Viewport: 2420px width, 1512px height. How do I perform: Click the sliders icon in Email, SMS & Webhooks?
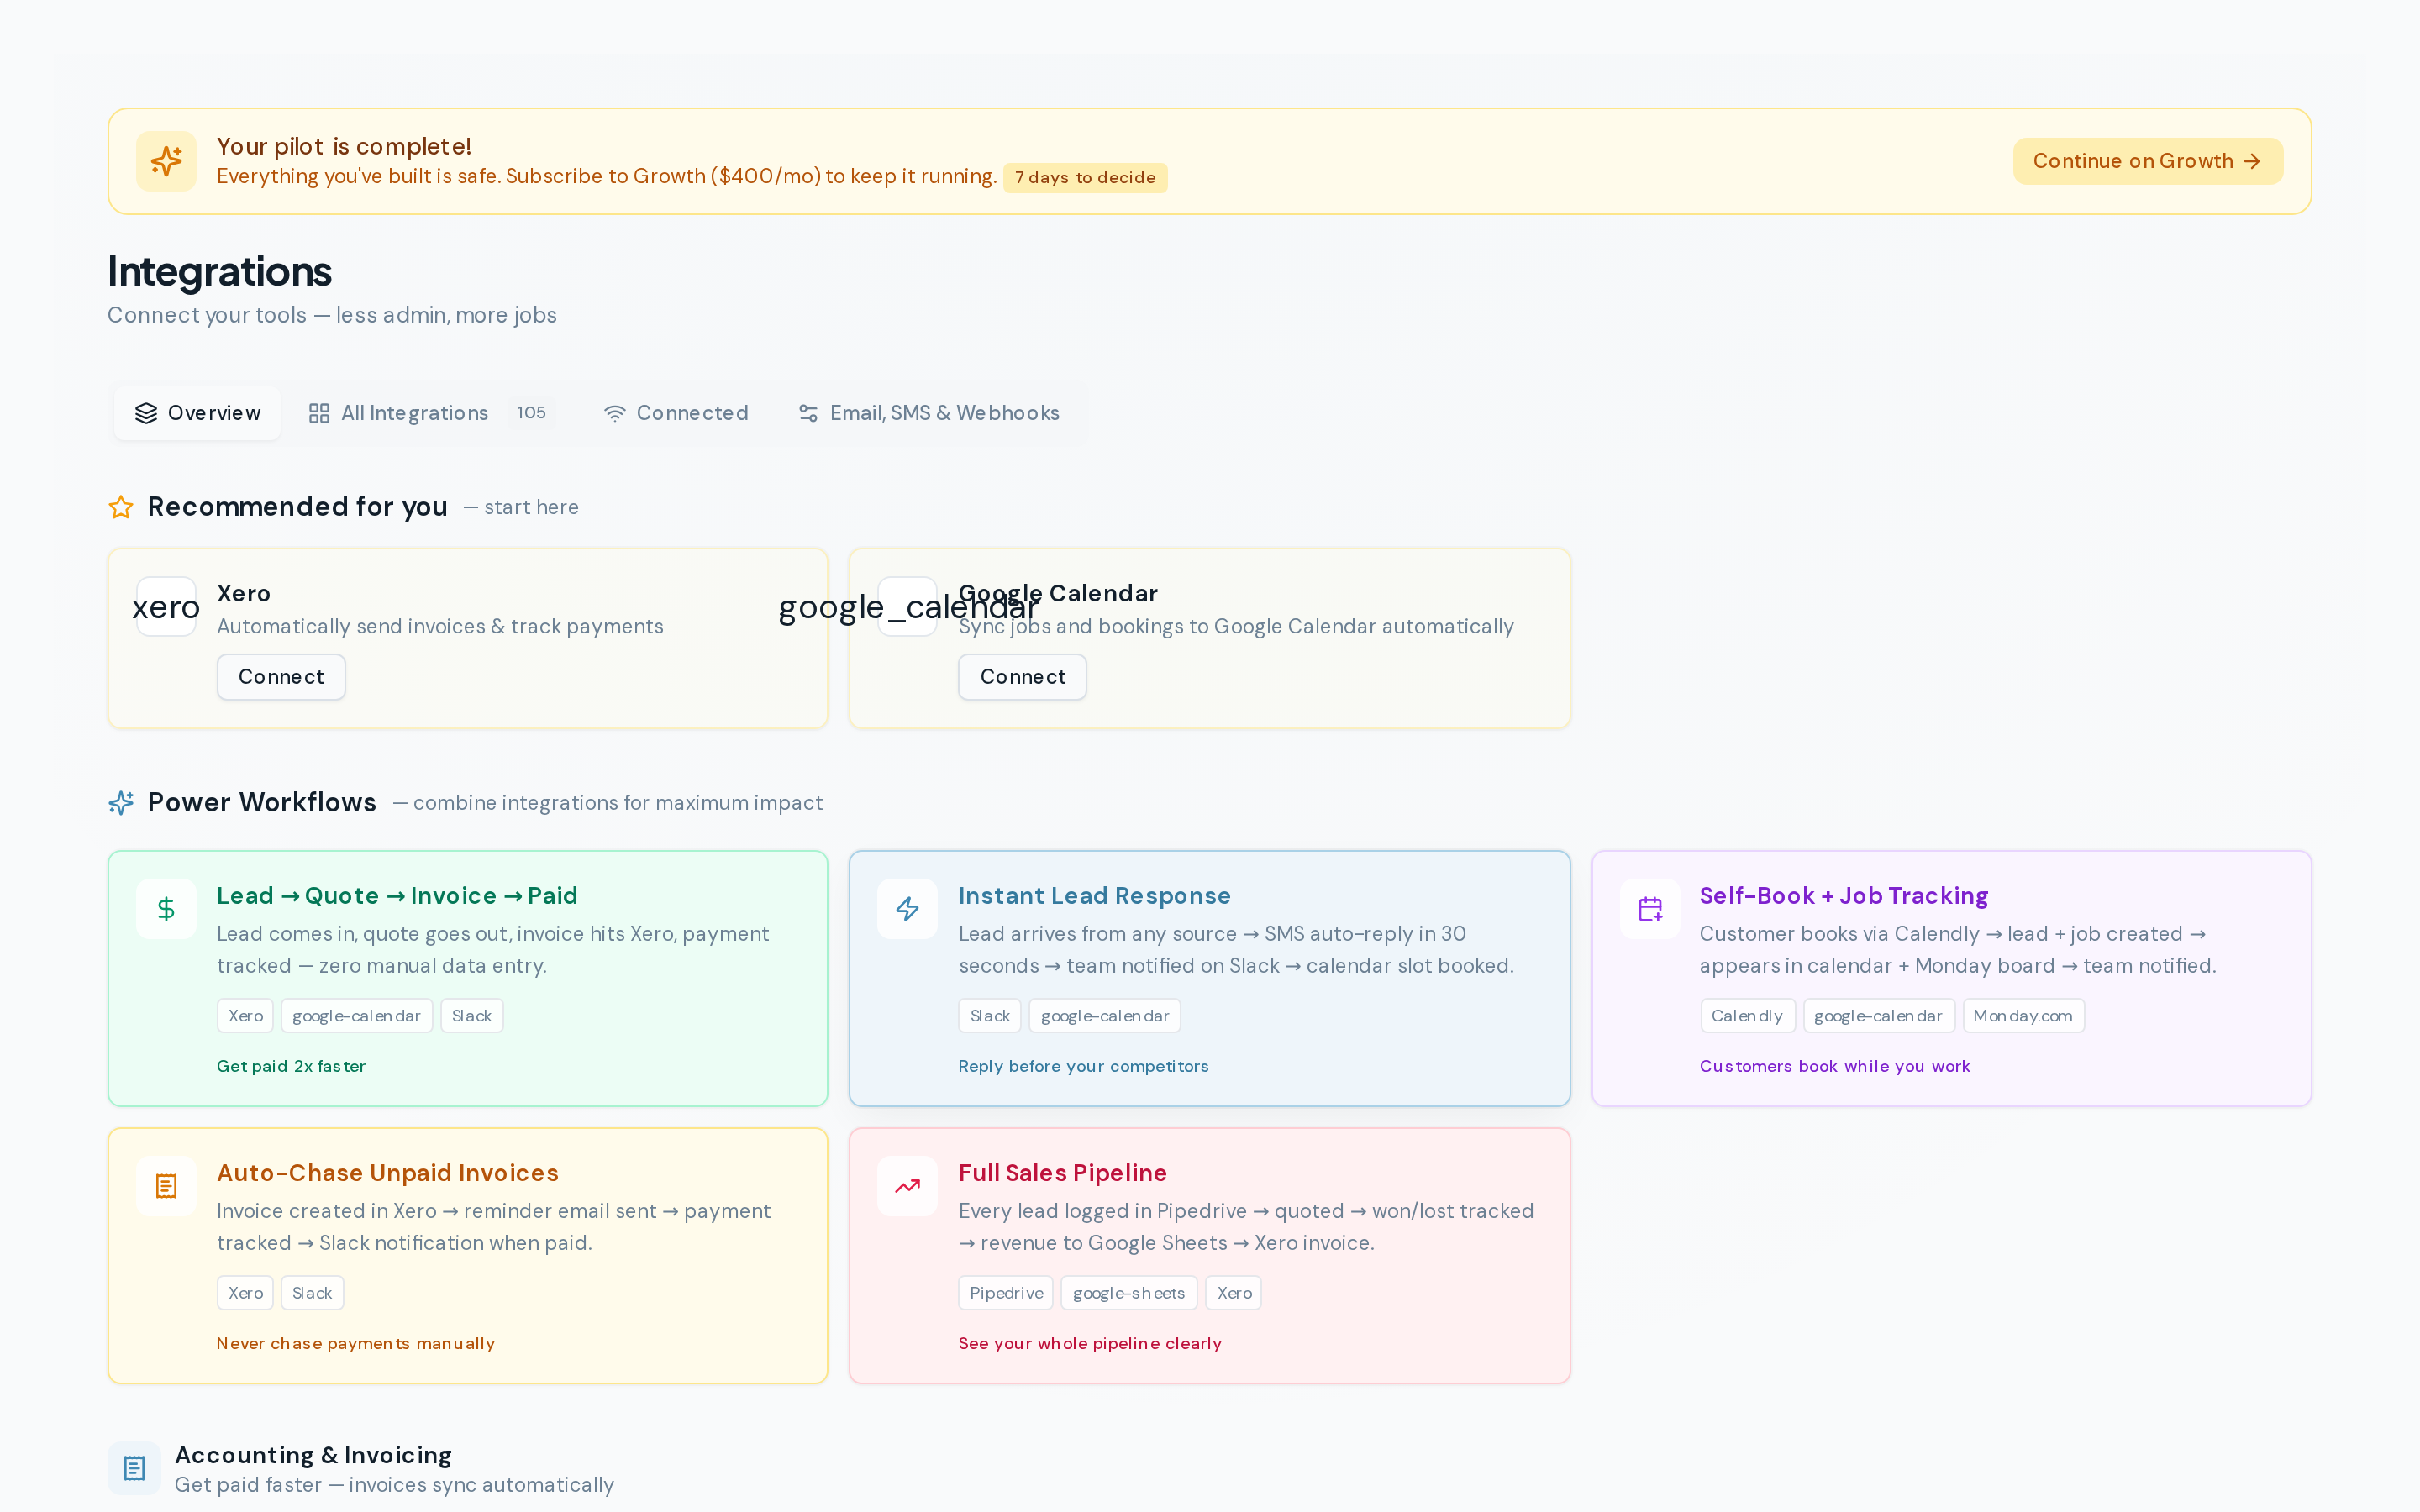tap(808, 413)
